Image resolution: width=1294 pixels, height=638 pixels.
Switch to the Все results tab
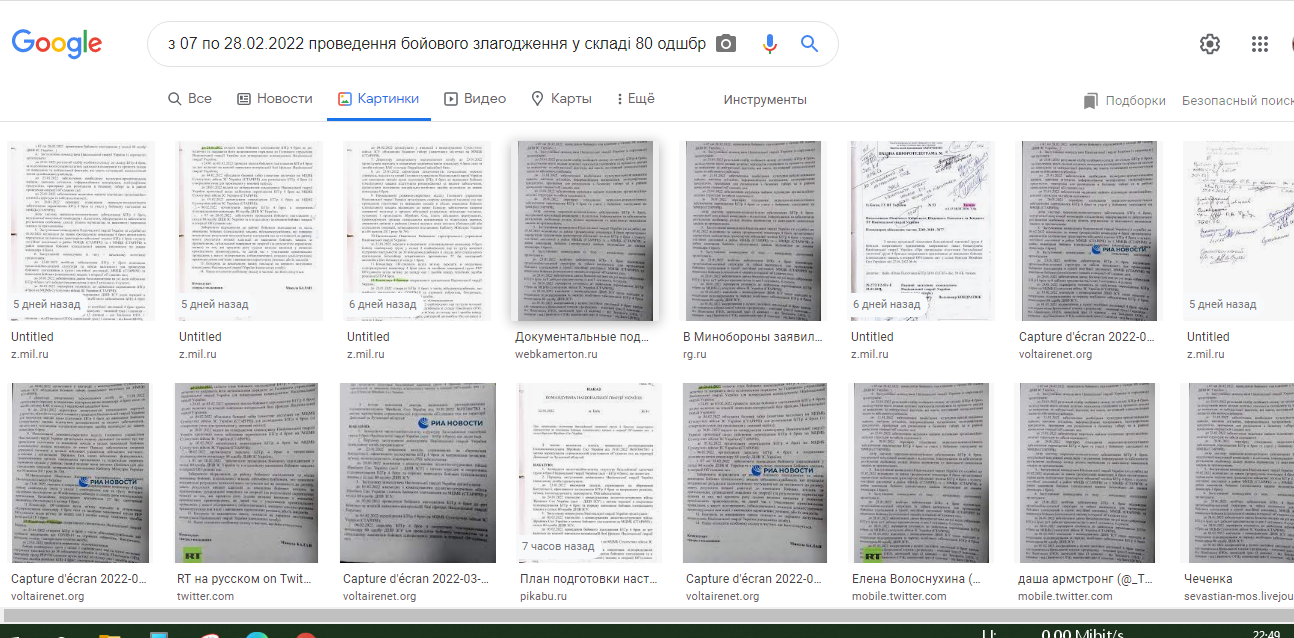(190, 99)
